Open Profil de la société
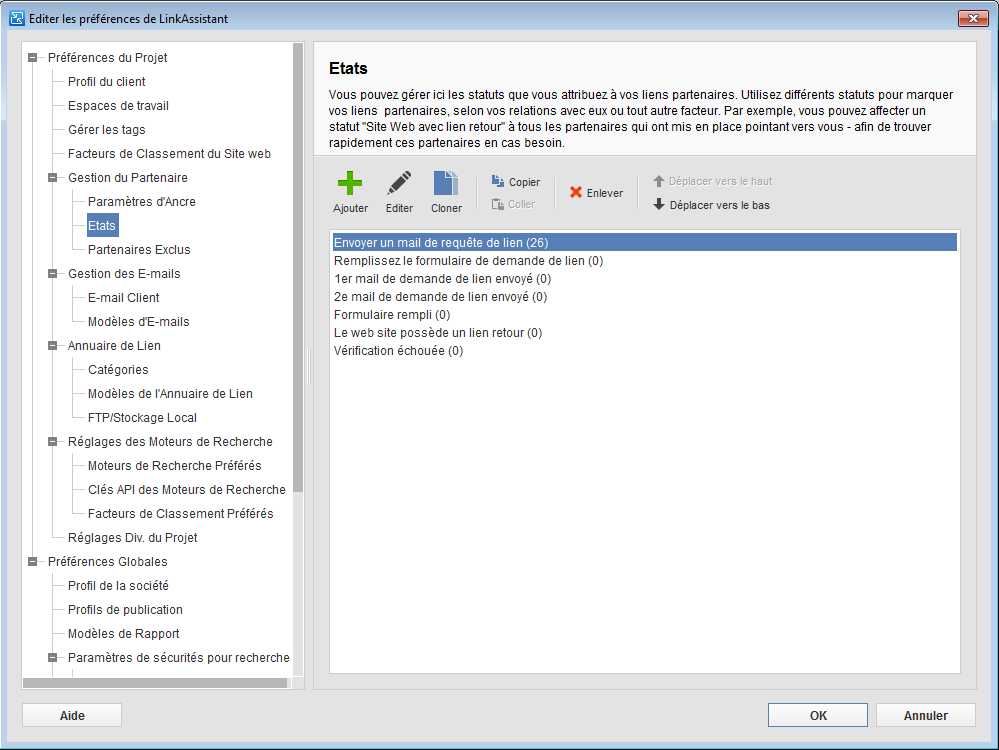 [x=118, y=586]
